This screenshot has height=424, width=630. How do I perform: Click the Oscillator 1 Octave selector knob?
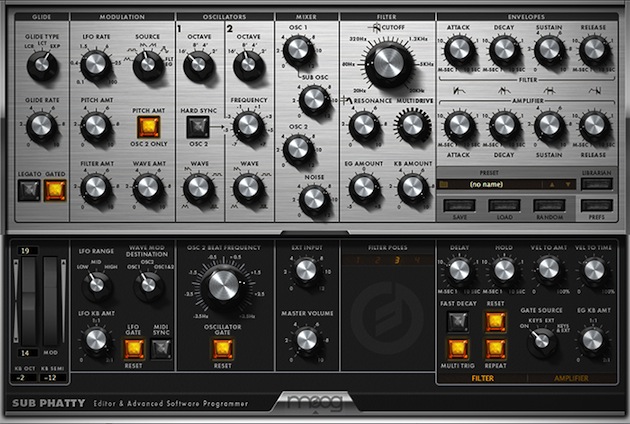point(198,64)
